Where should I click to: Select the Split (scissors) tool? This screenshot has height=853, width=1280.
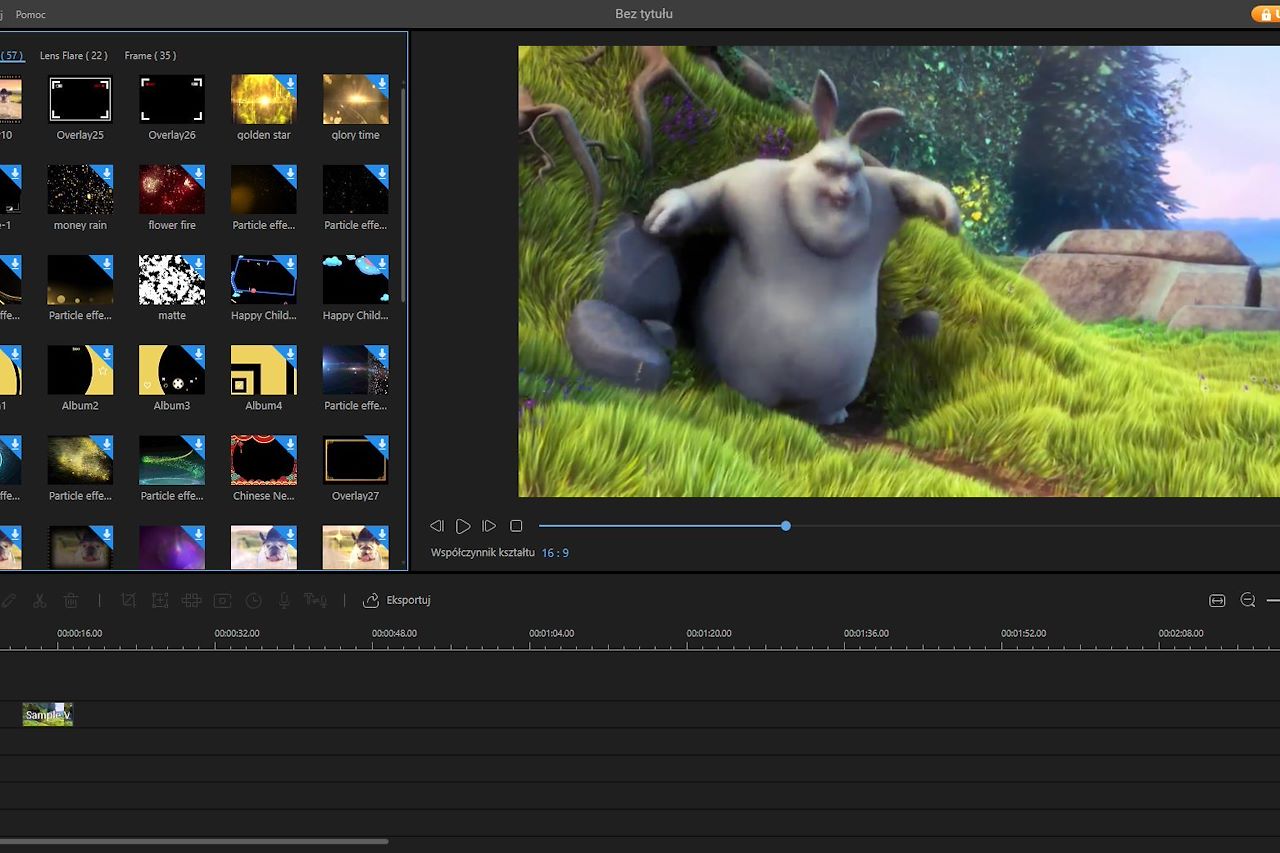coord(40,600)
